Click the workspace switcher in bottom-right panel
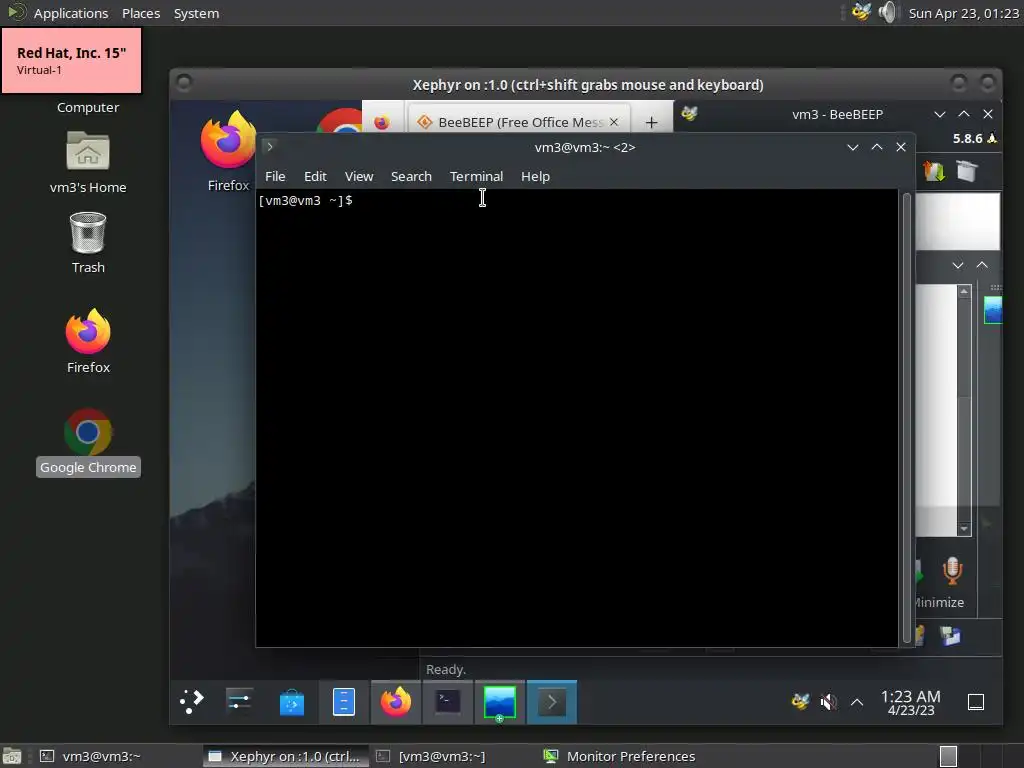Screen dimensions: 1024x768 coord(948,756)
